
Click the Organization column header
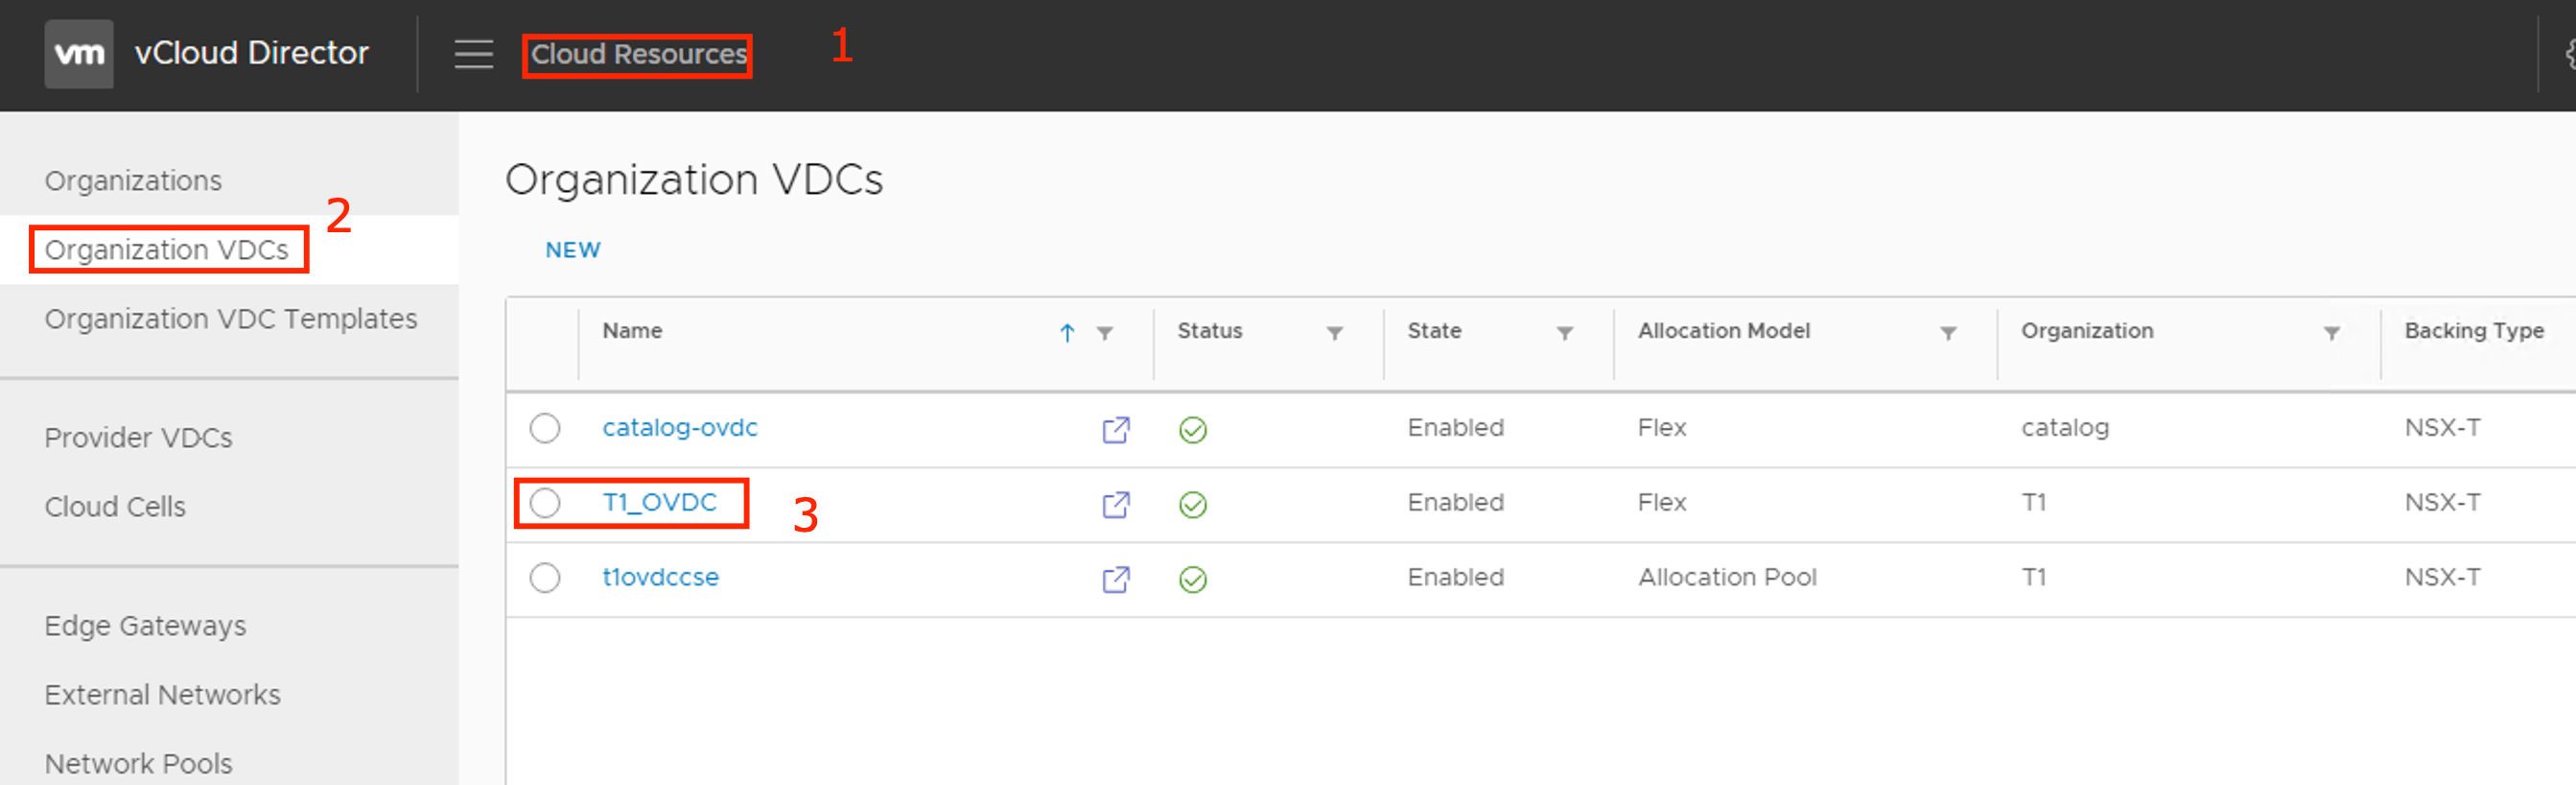[2087, 331]
